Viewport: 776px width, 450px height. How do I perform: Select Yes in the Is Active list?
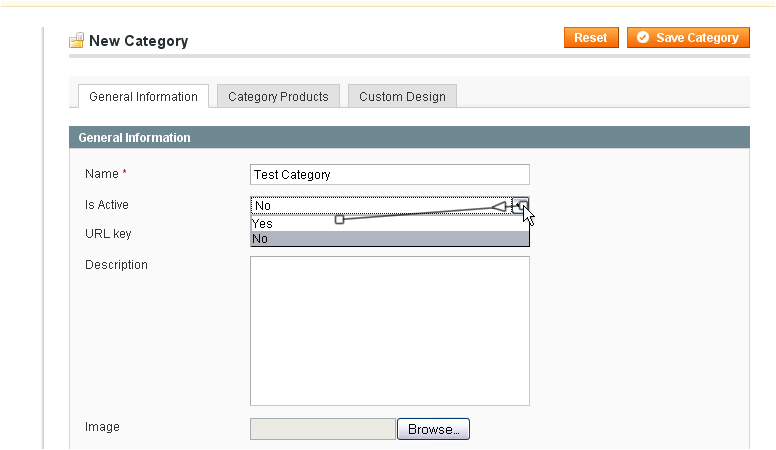(389, 224)
